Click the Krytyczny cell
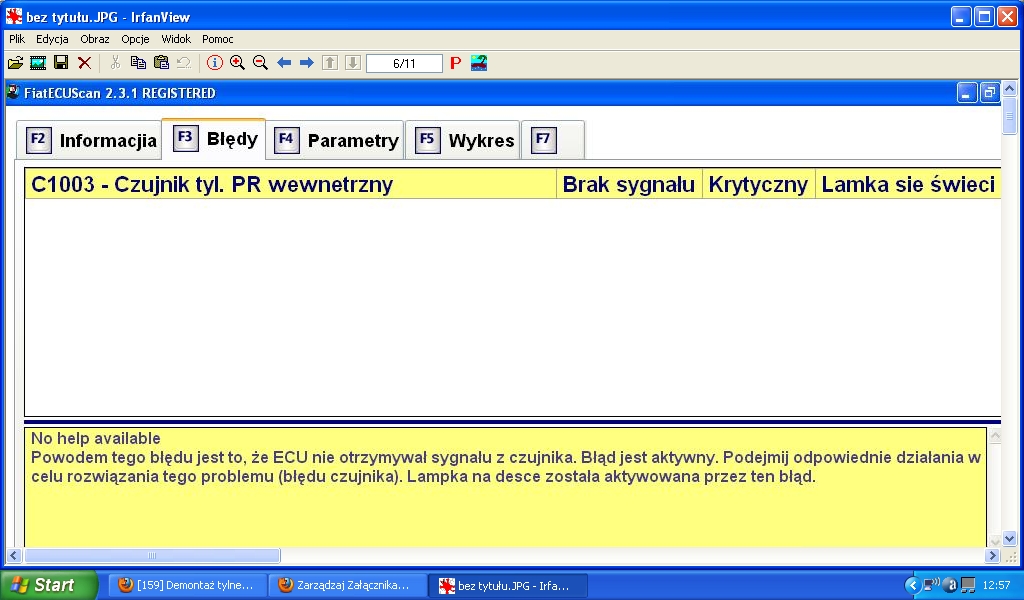This screenshot has height=600, width=1024. tap(758, 184)
